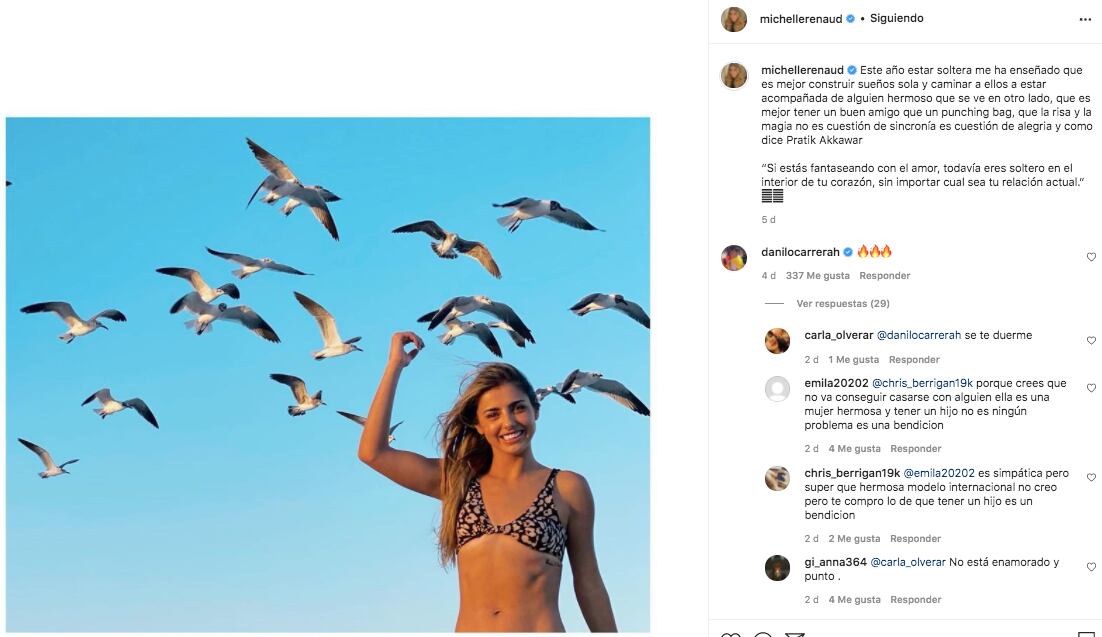Image resolution: width=1102 pixels, height=637 pixels.
Task: Open the @emila20202 mention link
Action: (940, 473)
